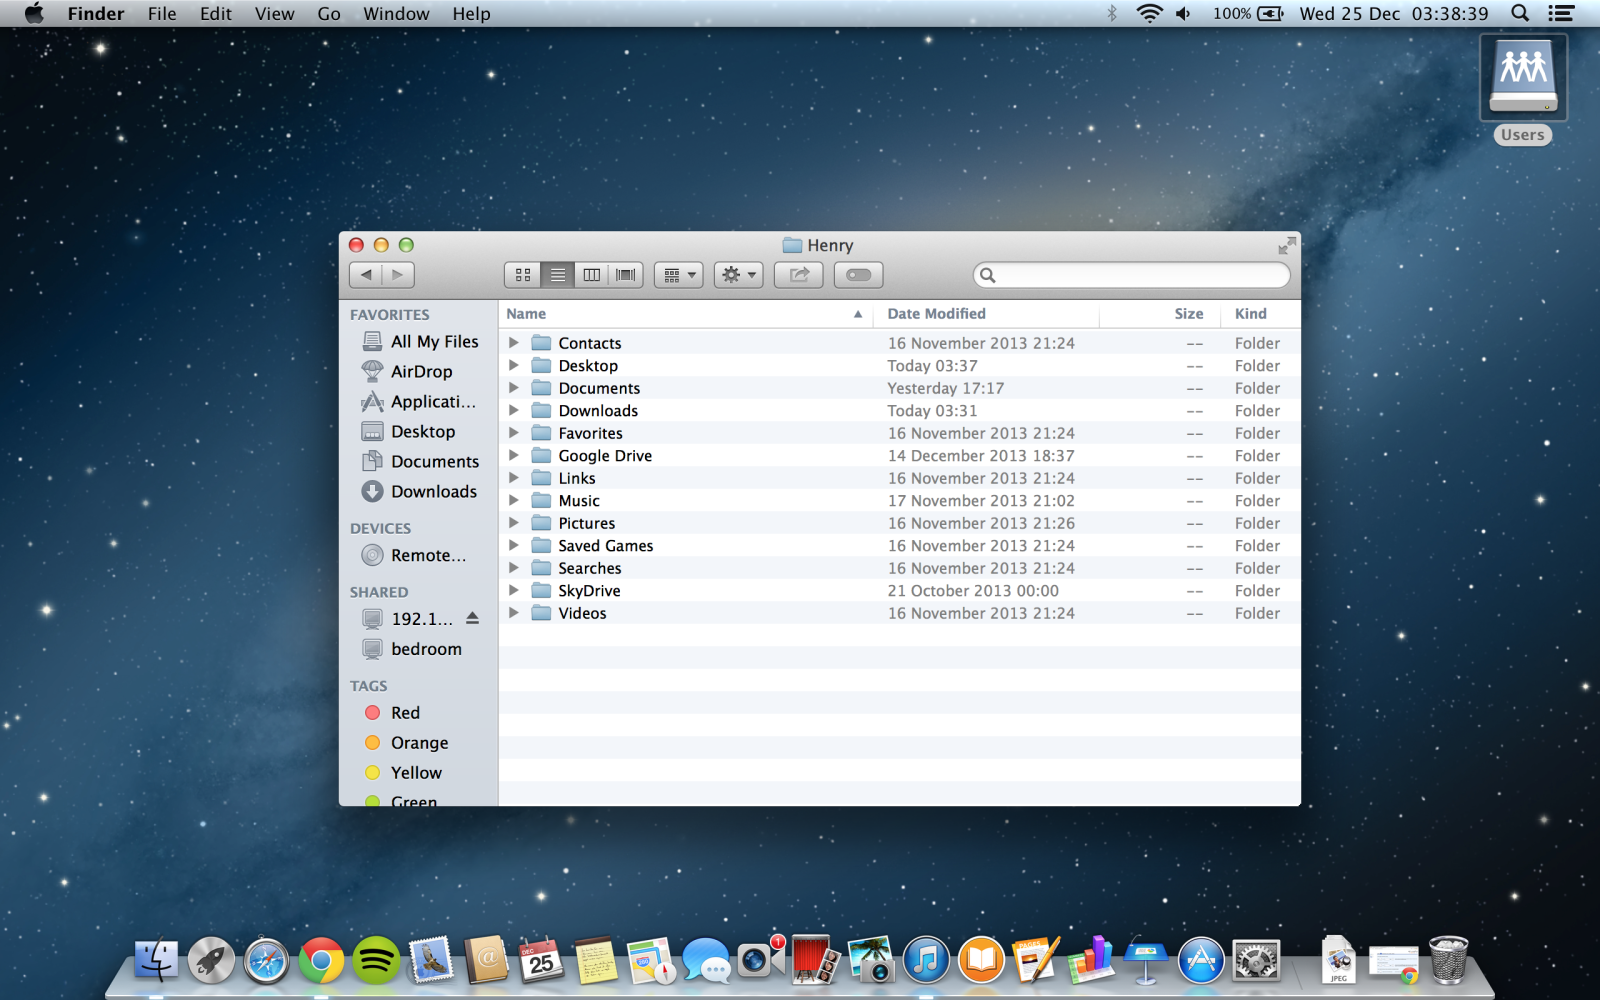Toggle full screen for the Henry window

[1287, 246]
